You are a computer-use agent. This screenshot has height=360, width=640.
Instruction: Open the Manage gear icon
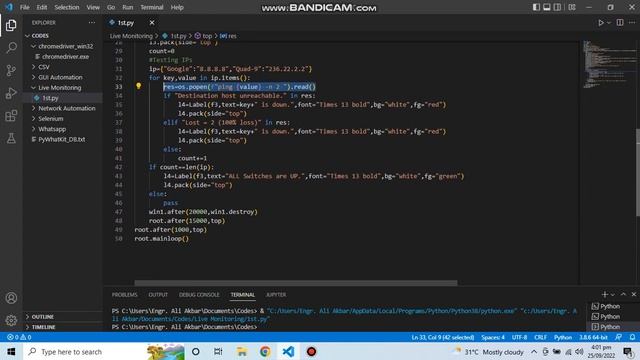click(11, 320)
